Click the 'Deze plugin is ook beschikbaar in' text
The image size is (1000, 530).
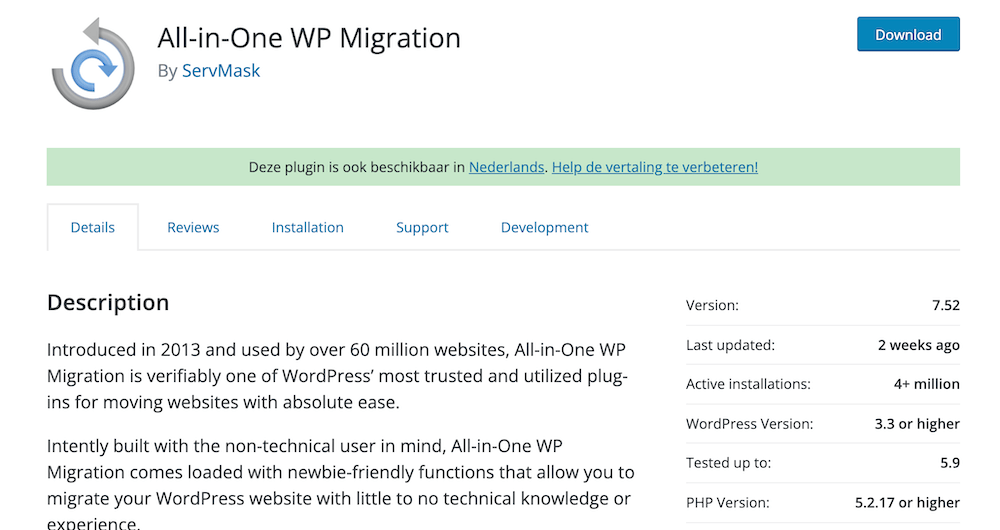point(357,167)
